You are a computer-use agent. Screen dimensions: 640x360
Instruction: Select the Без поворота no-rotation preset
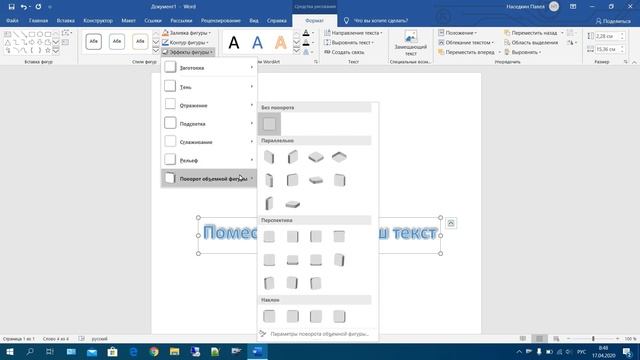[x=269, y=124]
